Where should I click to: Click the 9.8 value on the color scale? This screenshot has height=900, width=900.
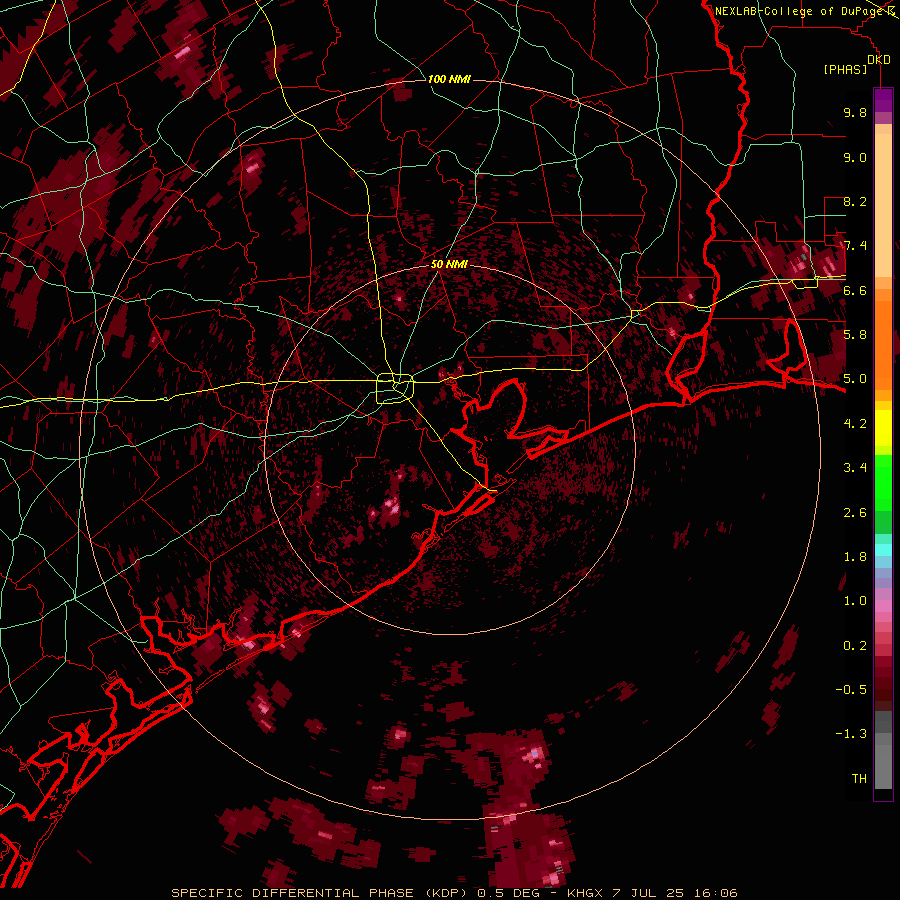[x=855, y=112]
